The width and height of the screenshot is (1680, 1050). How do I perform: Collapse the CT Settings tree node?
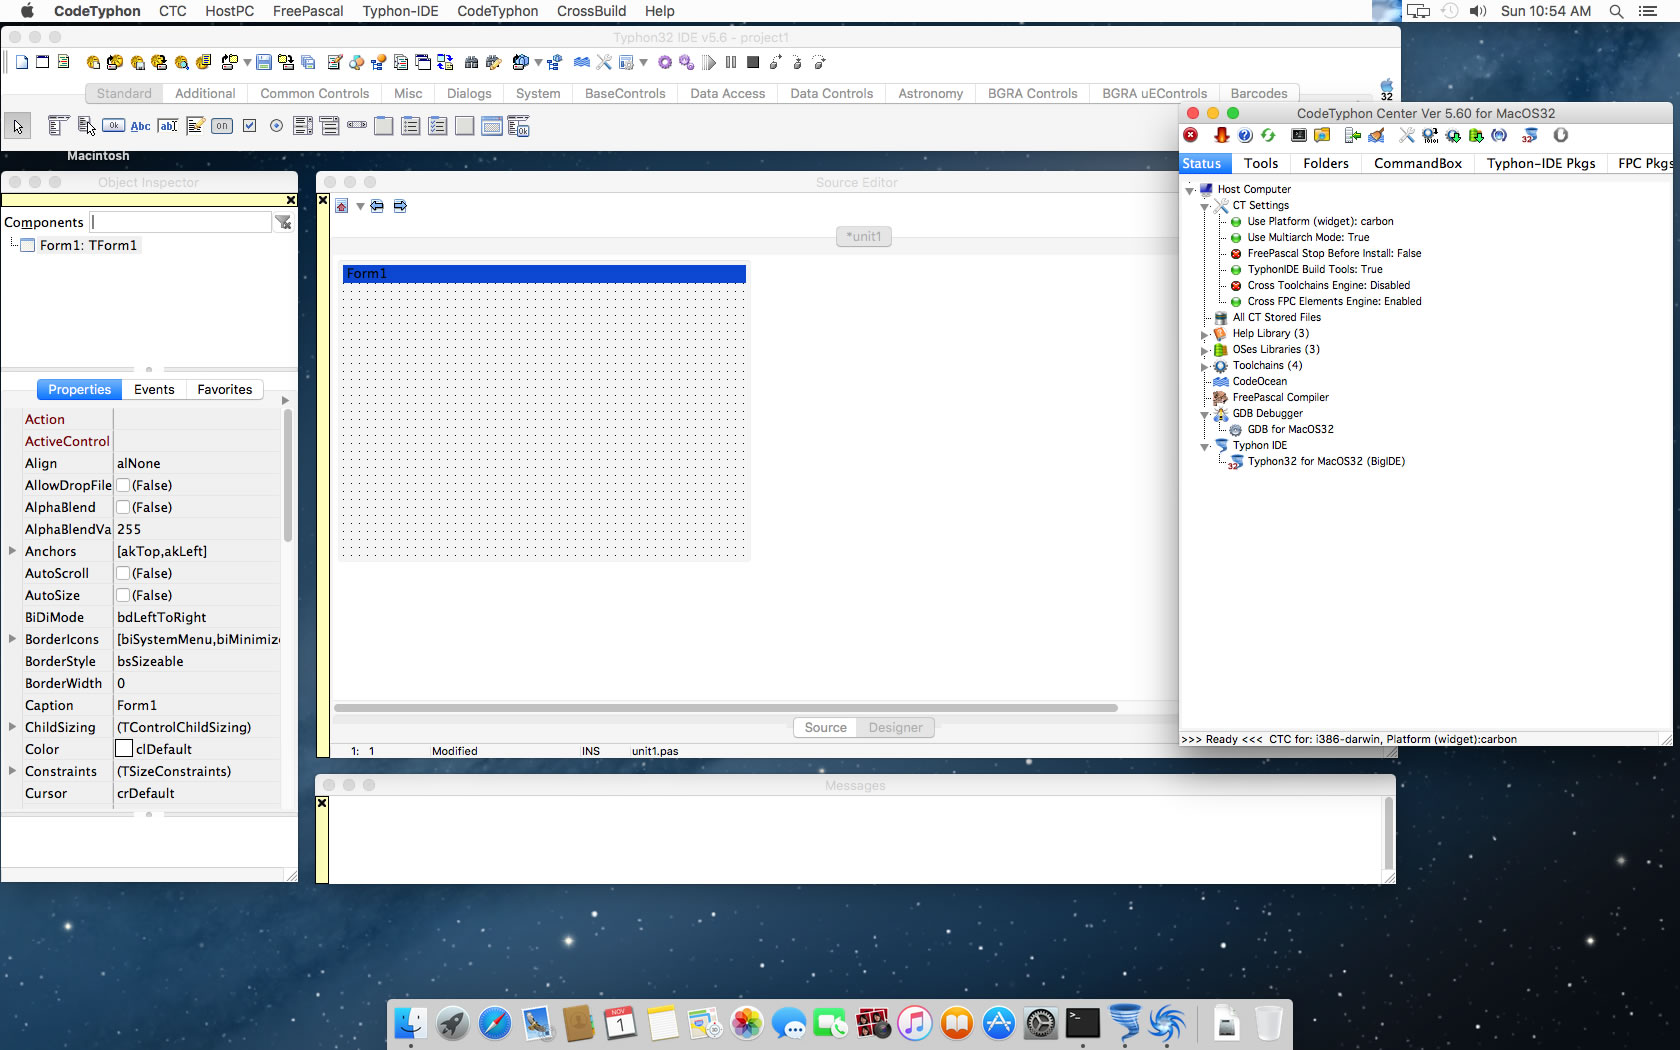(x=1205, y=206)
